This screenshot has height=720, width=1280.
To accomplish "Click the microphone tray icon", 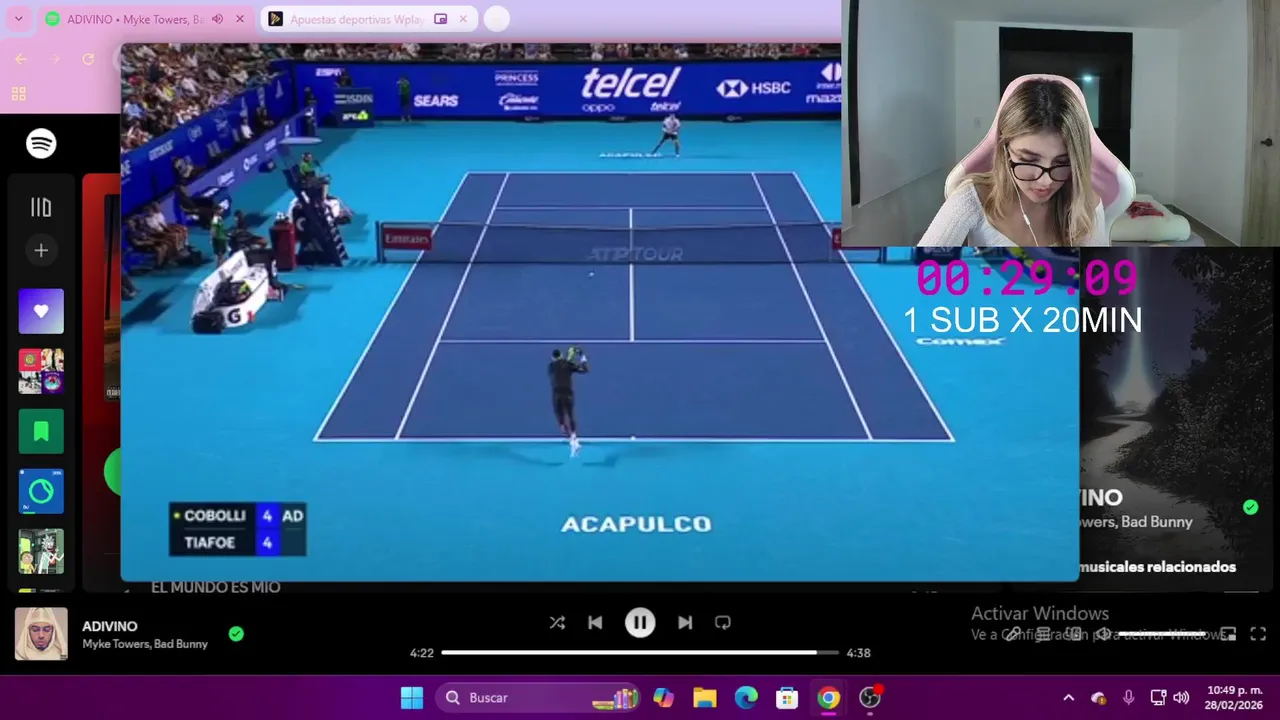I will point(1128,698).
